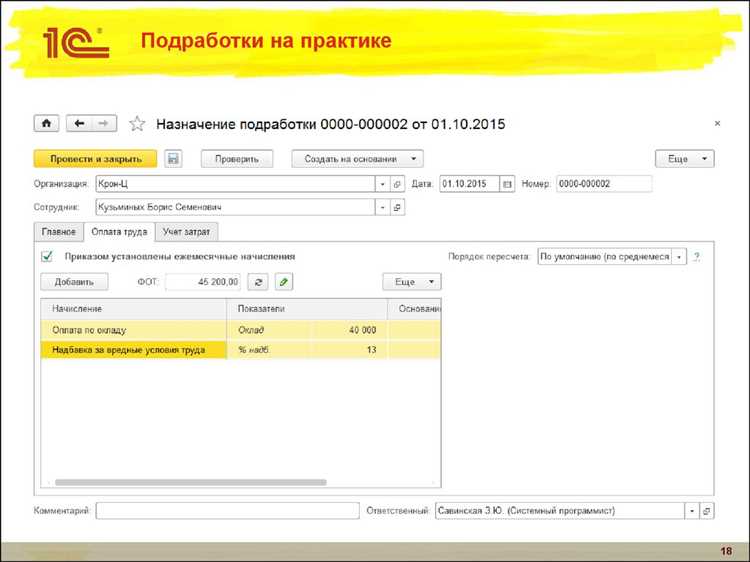This screenshot has height=562, width=750.
Task: Navigate back with the left arrow
Action: (x=79, y=123)
